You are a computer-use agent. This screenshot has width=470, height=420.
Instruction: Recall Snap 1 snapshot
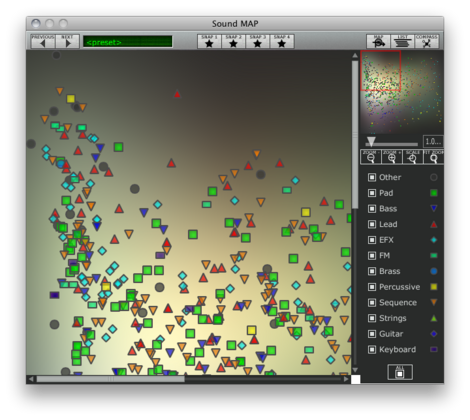[209, 41]
